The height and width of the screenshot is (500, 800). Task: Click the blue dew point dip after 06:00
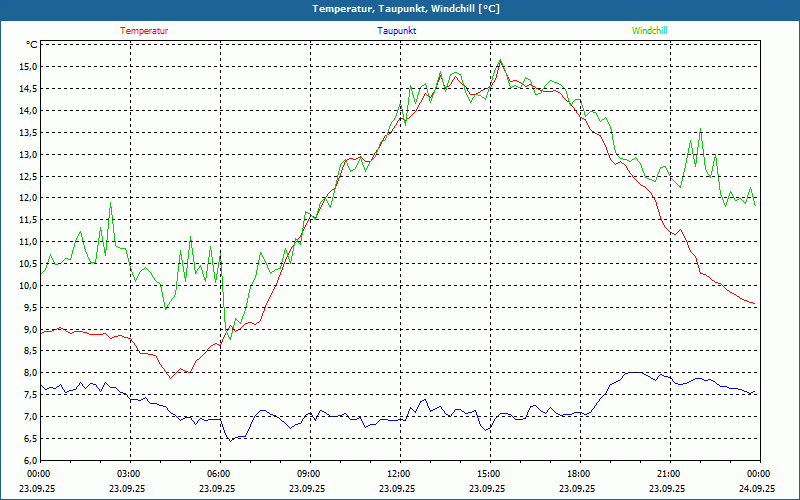(229, 440)
